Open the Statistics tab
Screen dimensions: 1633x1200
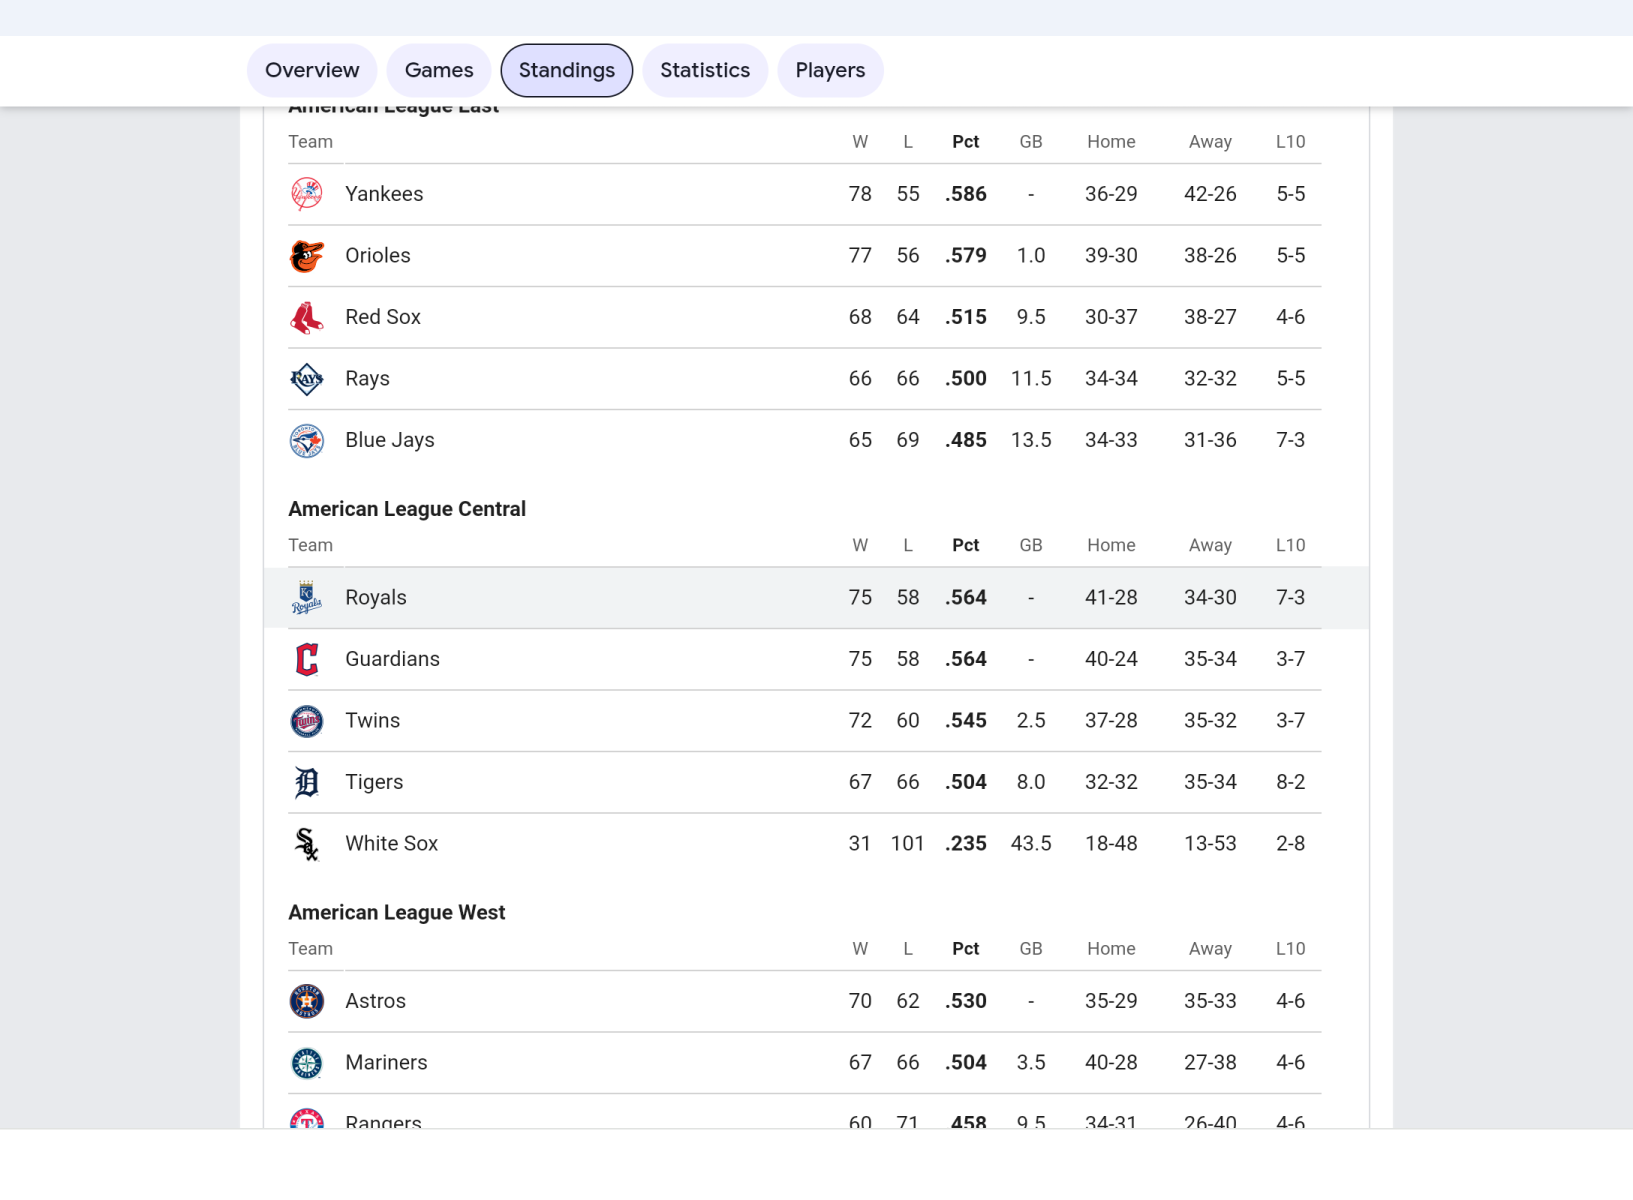point(705,70)
